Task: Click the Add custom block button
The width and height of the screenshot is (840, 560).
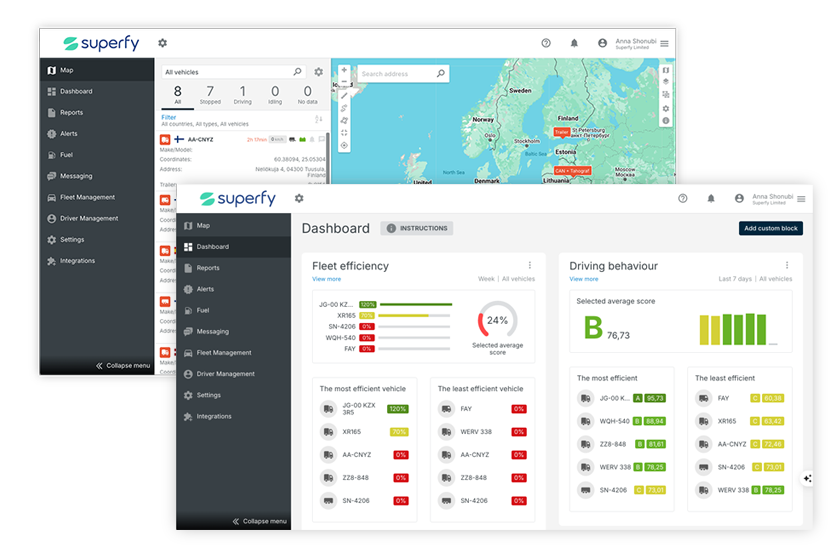Action: [x=771, y=228]
